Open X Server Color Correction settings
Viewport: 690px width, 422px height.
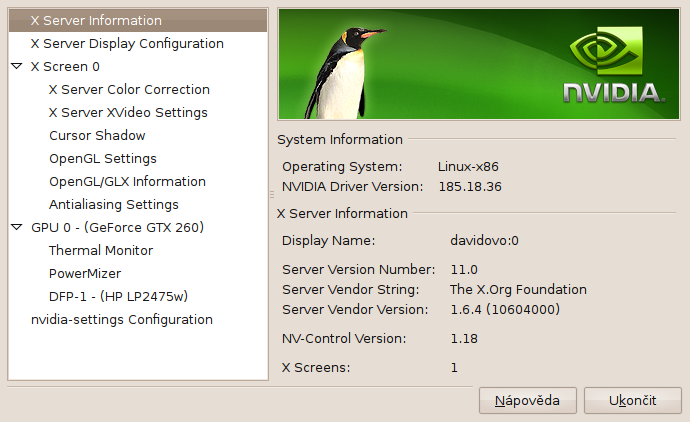[x=129, y=89]
